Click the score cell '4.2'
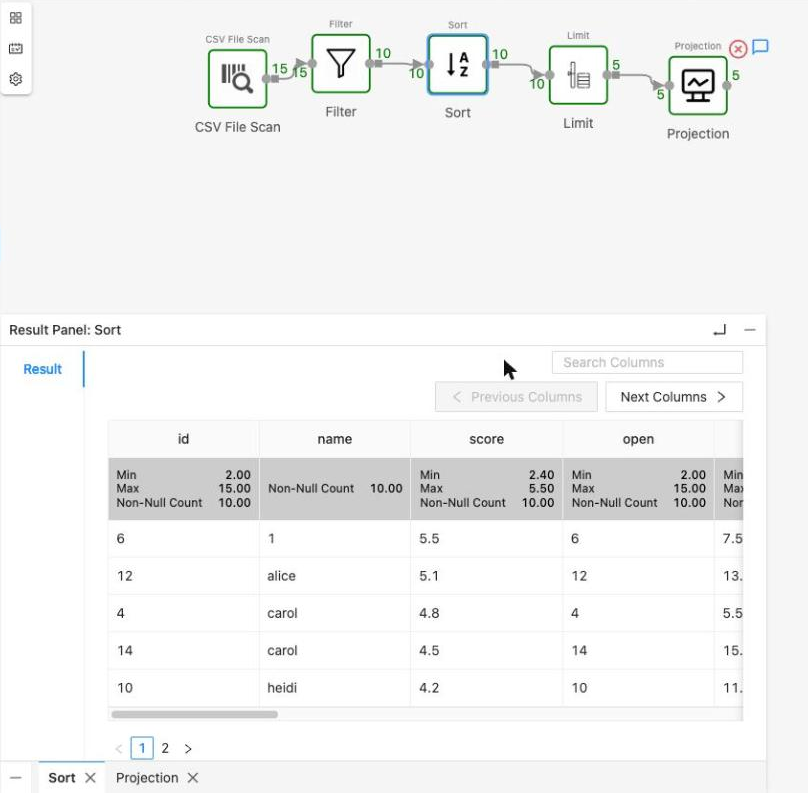Image resolution: width=808 pixels, height=793 pixels. 486,687
